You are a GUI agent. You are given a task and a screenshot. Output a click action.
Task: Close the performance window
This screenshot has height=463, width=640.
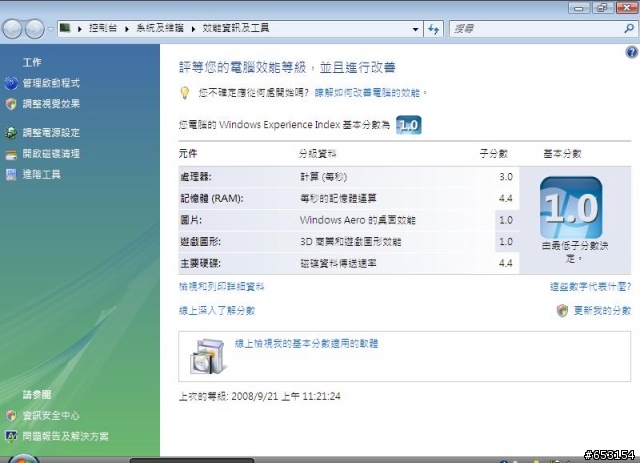[627, 8]
